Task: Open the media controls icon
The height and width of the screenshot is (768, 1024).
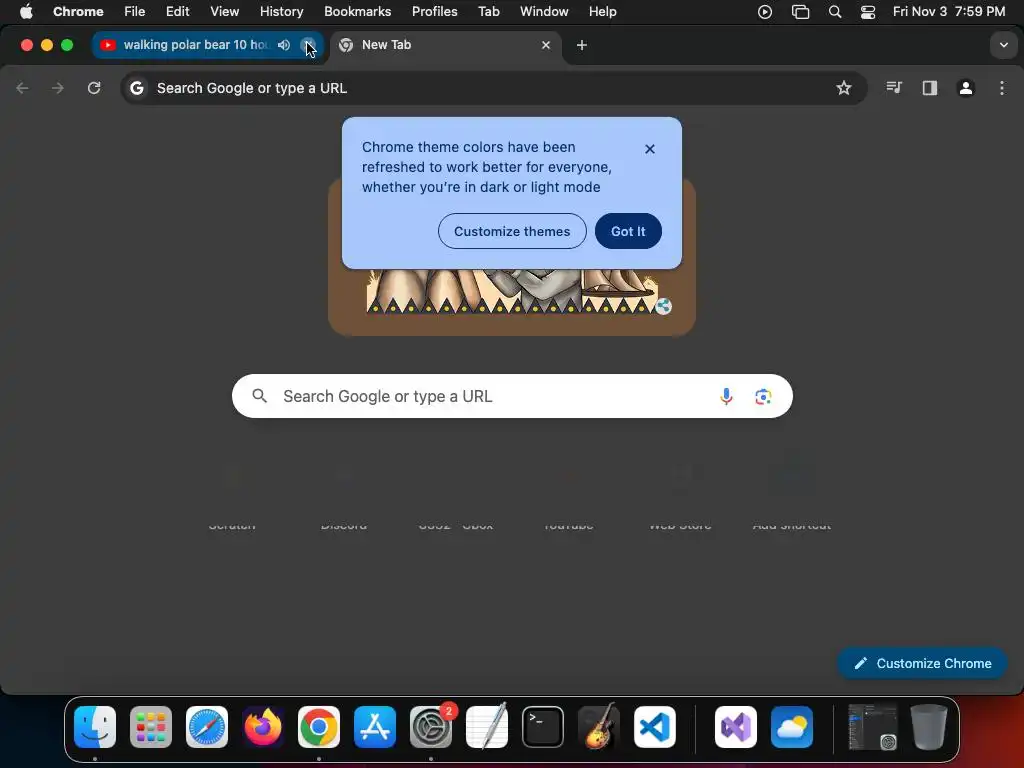Action: click(893, 88)
